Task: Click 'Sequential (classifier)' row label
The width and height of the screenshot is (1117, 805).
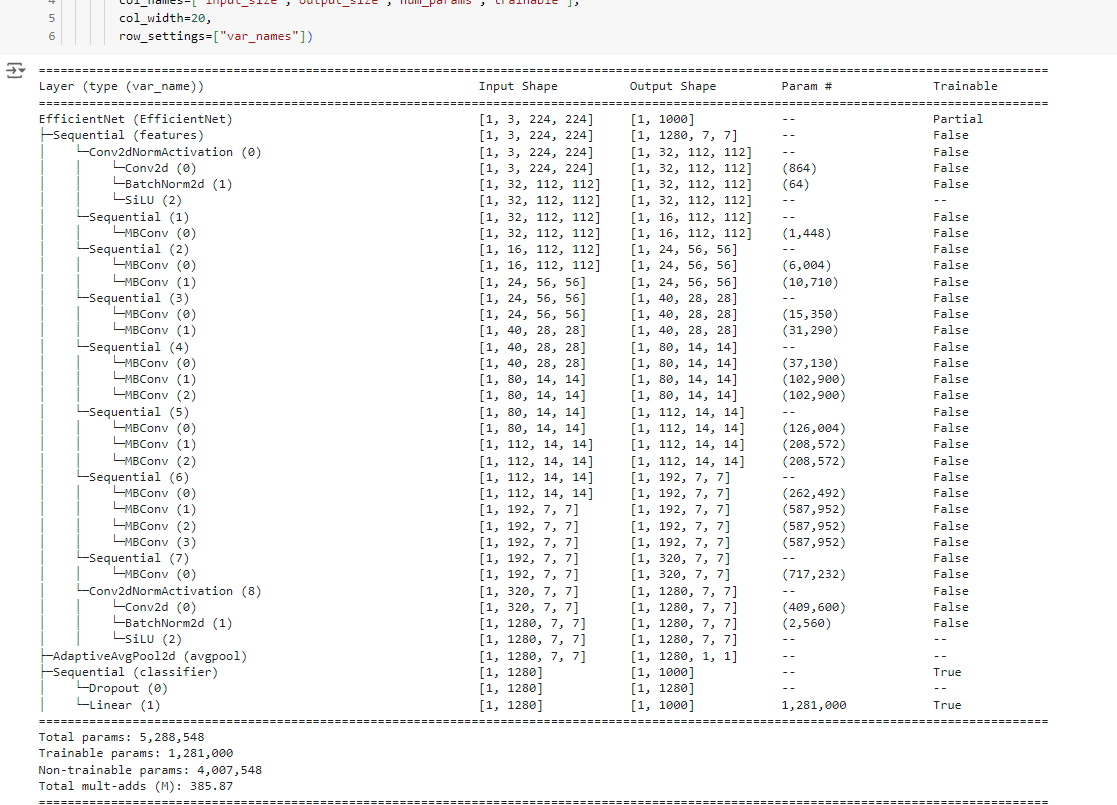Action: [x=135, y=672]
